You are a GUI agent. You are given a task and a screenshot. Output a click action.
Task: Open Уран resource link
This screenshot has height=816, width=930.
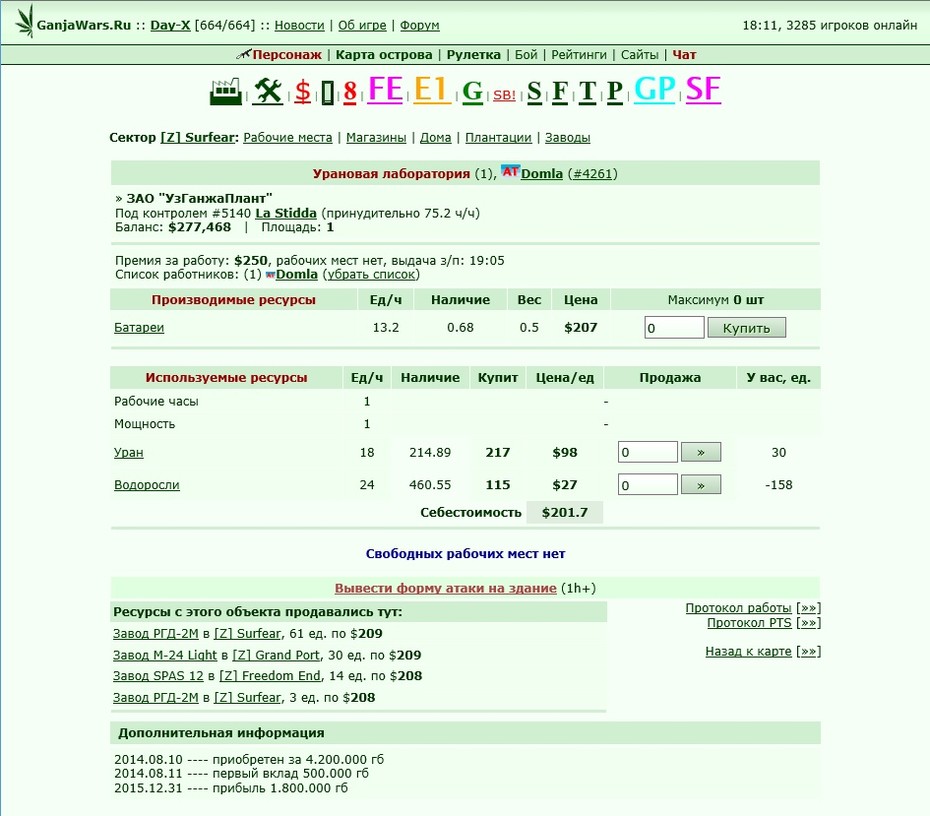[x=129, y=452]
